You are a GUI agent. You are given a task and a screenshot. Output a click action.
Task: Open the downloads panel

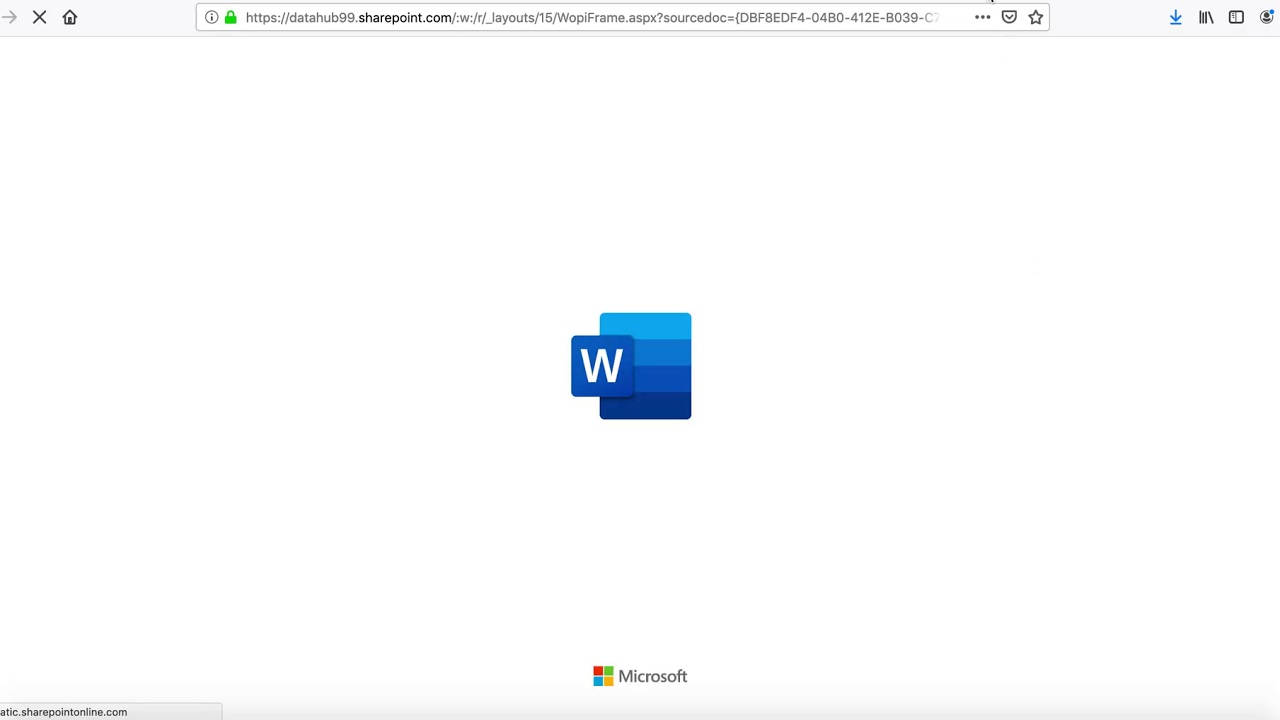(1176, 17)
